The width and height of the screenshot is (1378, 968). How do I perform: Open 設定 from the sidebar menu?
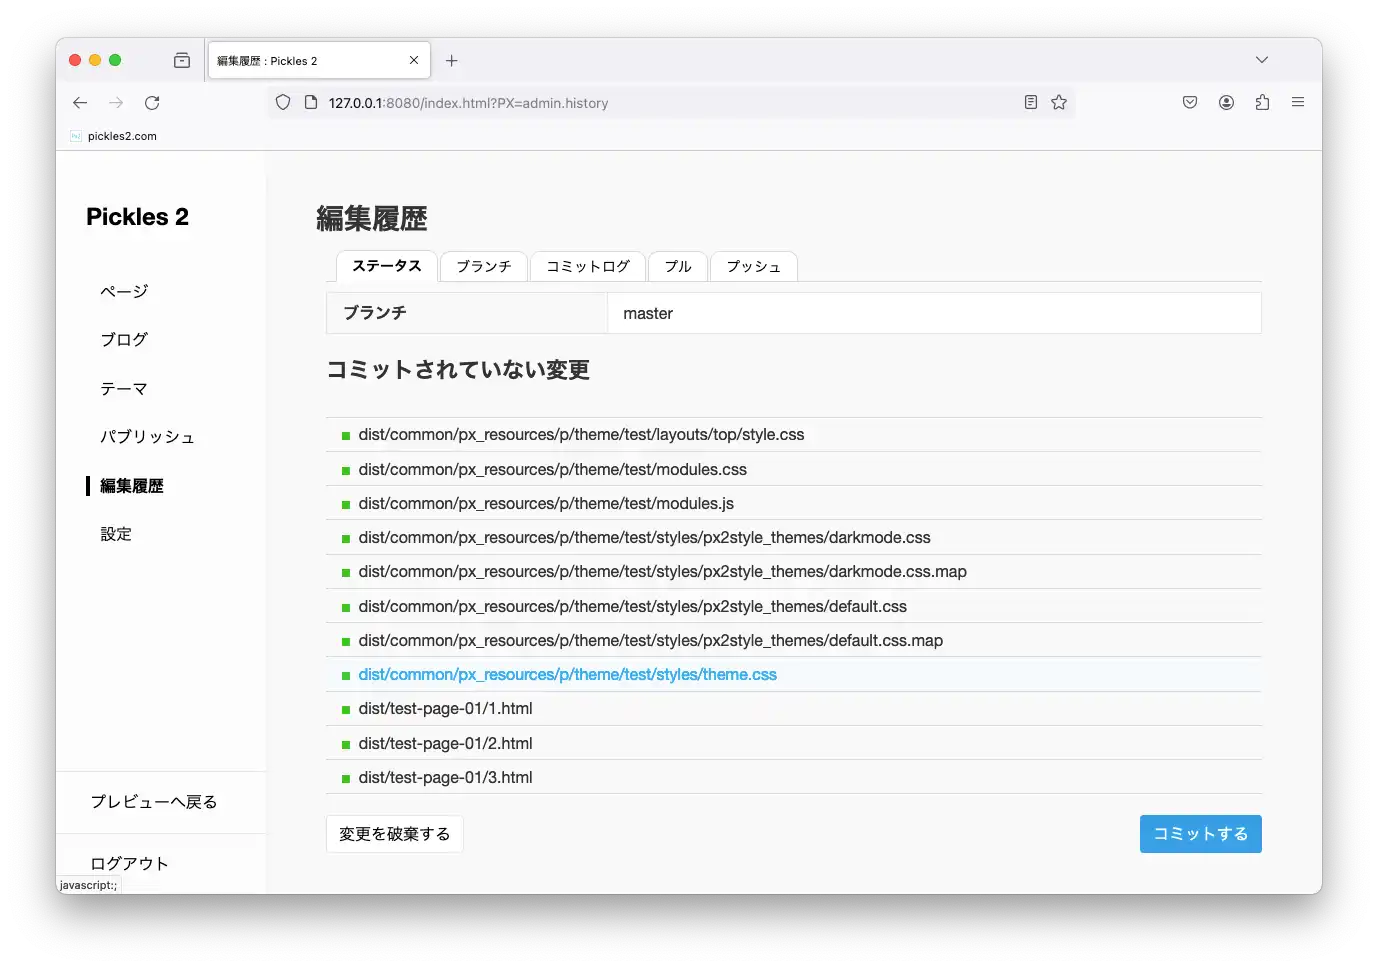(x=116, y=534)
